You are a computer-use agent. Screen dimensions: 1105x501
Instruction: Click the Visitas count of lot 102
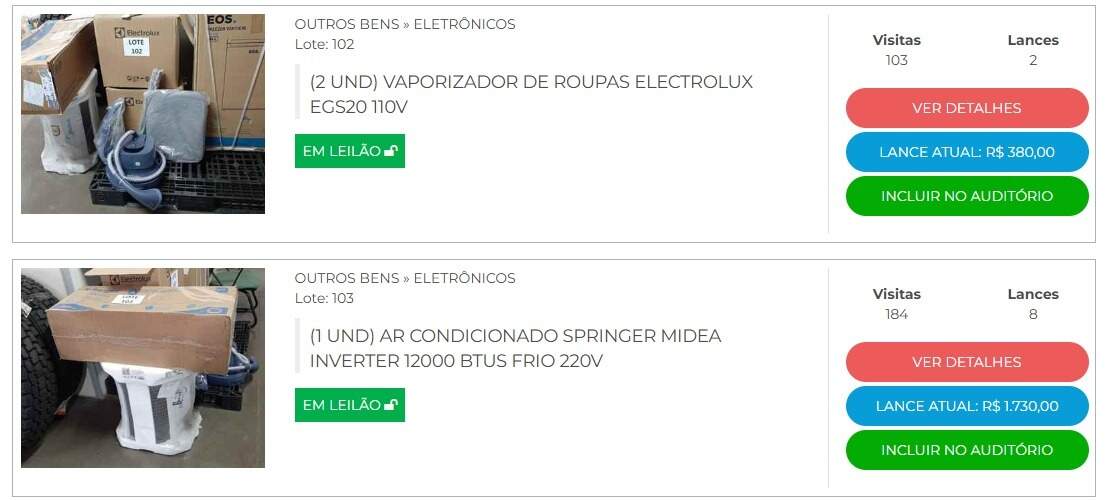(896, 61)
